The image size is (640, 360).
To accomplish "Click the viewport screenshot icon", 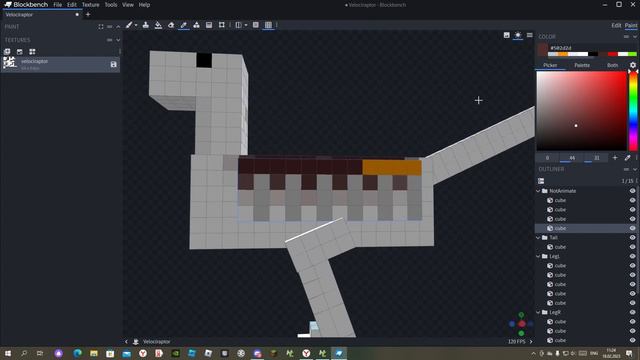I will [507, 35].
